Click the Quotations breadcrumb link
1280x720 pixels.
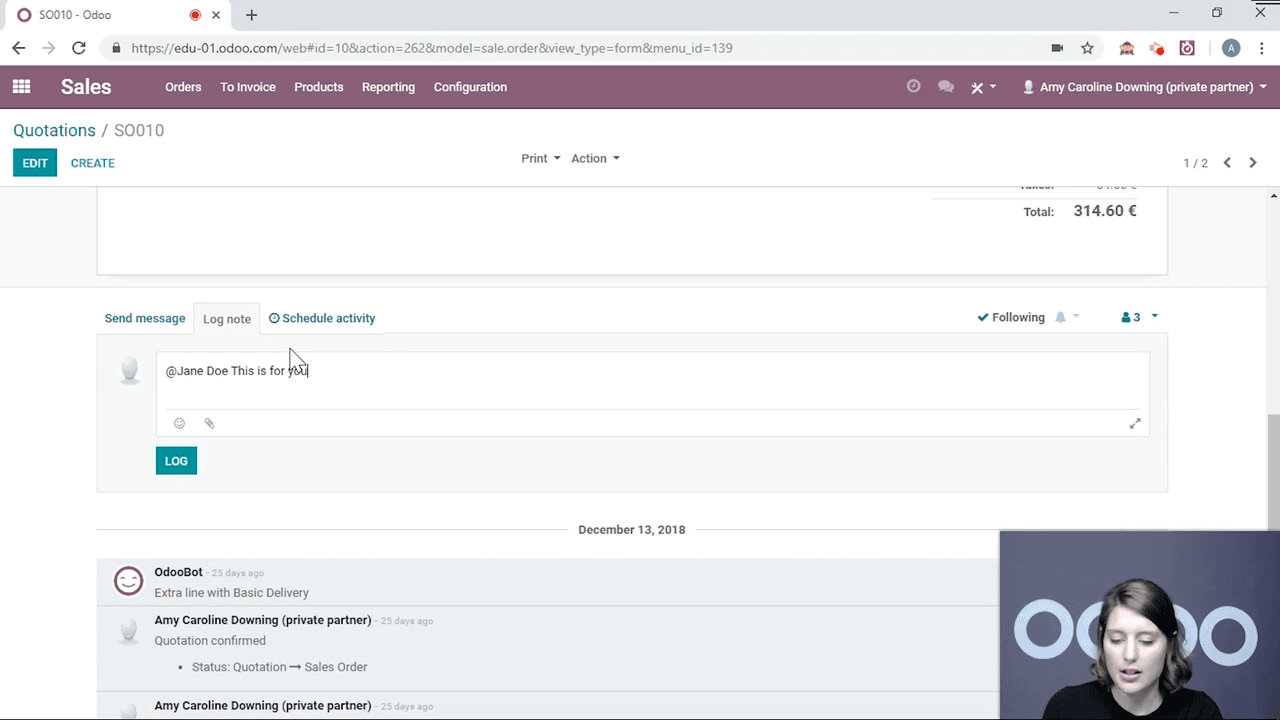pos(54,130)
